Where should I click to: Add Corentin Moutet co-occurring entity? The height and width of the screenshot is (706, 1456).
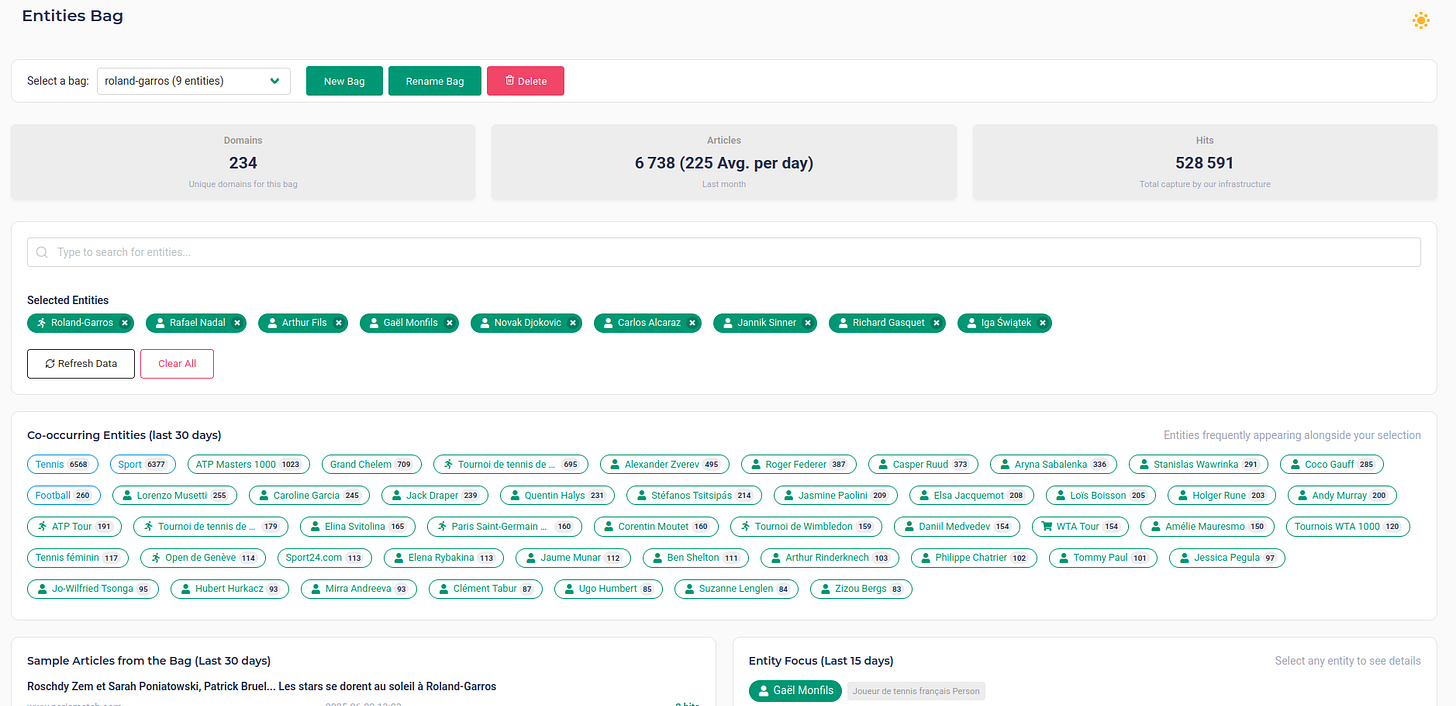pos(656,526)
